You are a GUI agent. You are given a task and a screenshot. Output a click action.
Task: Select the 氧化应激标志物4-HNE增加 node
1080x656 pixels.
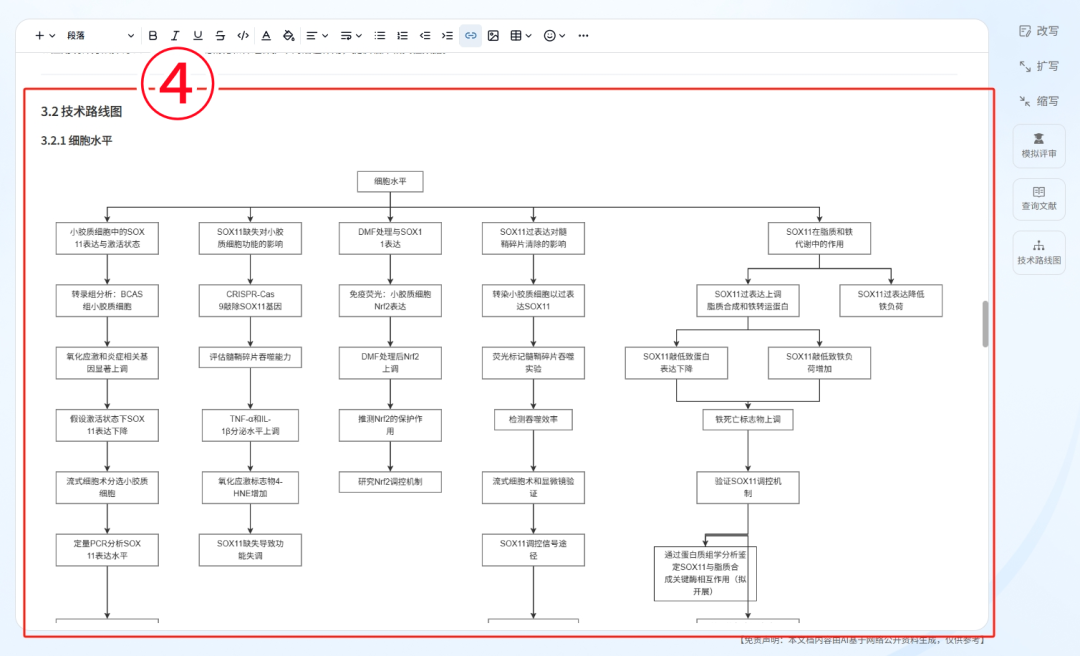pos(250,488)
